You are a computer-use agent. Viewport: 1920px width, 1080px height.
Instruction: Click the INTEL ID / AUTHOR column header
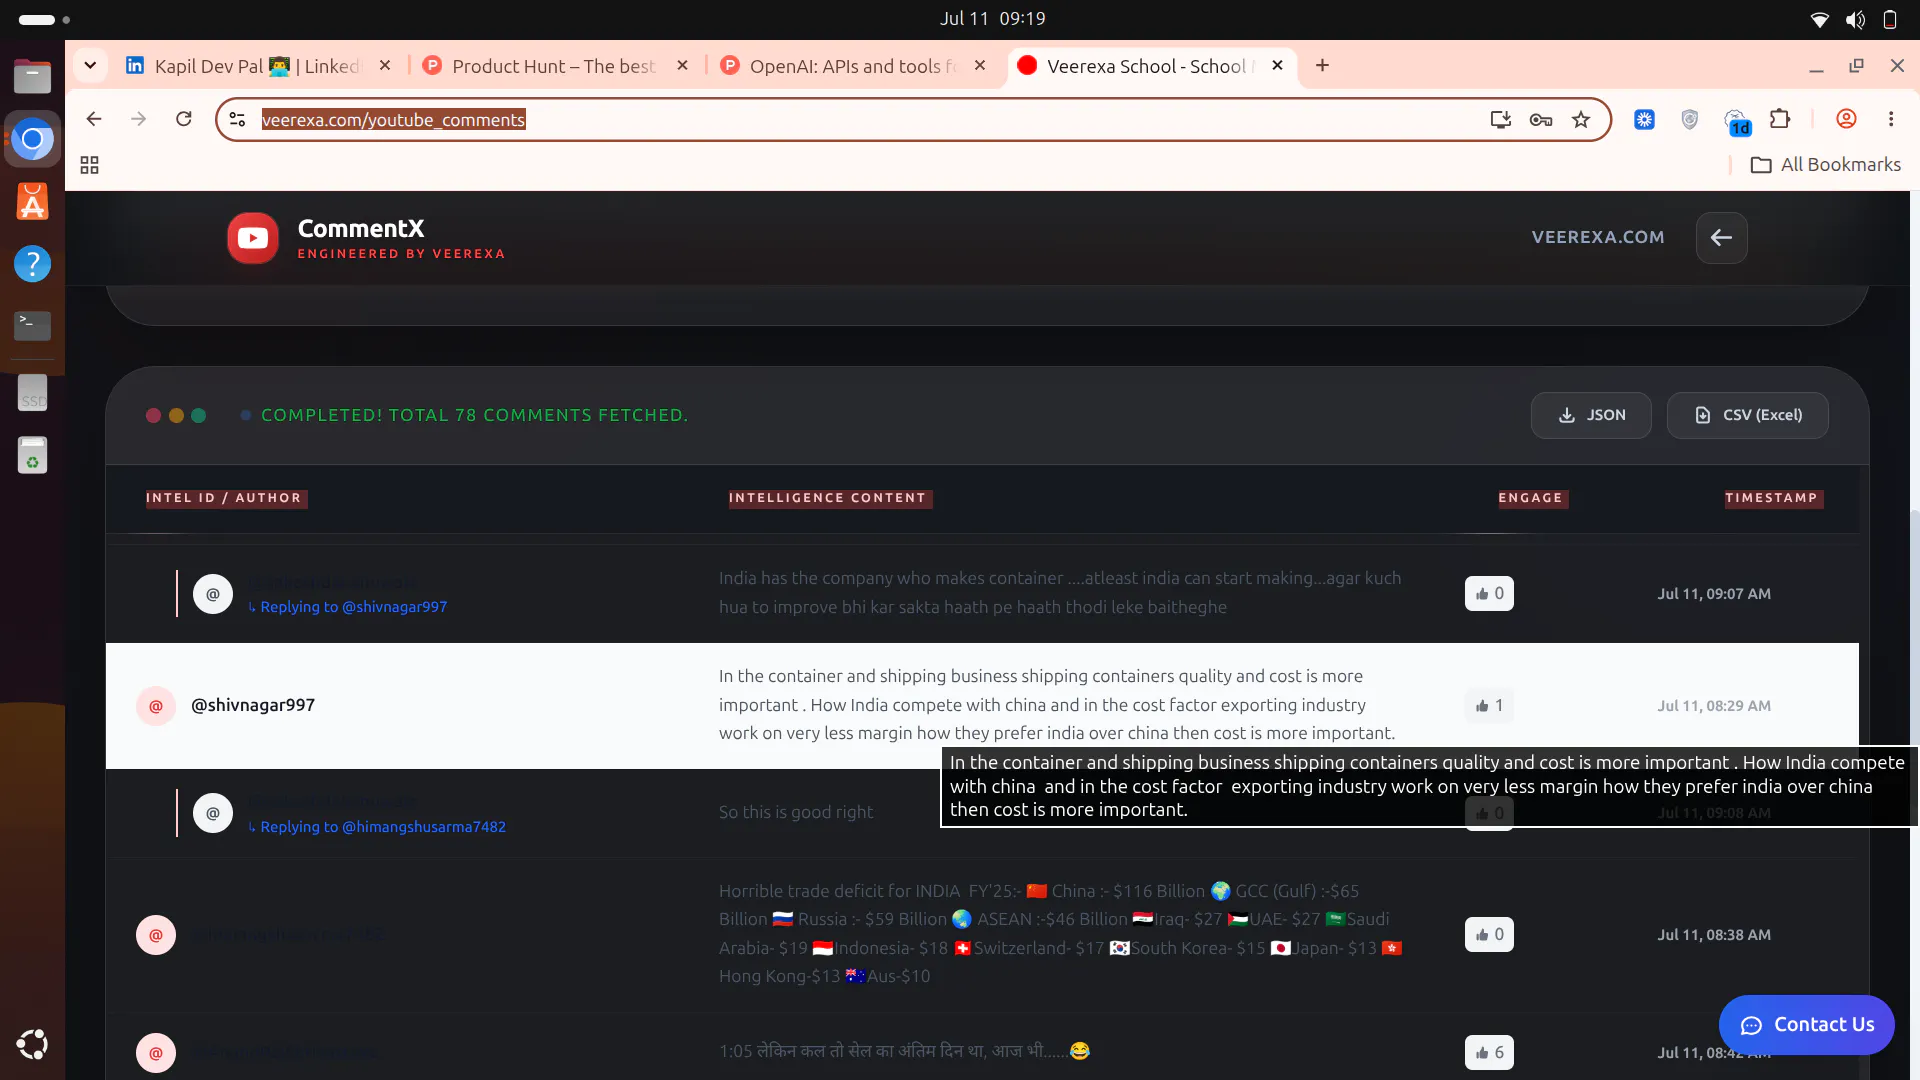pyautogui.click(x=224, y=498)
